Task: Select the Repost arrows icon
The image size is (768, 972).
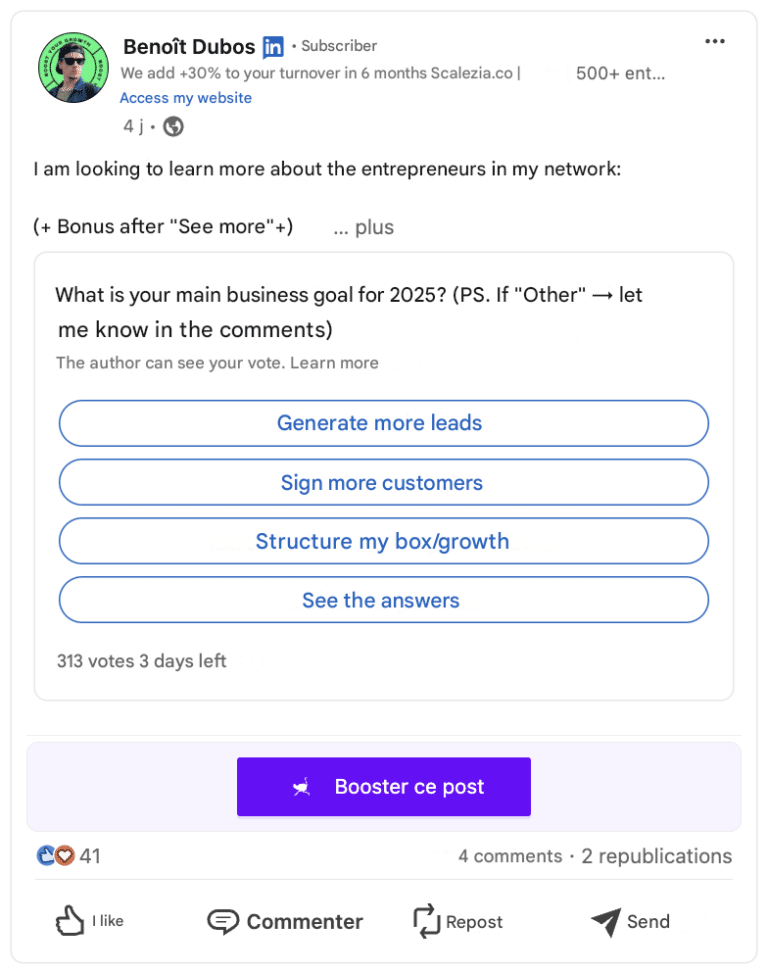Action: (x=427, y=920)
